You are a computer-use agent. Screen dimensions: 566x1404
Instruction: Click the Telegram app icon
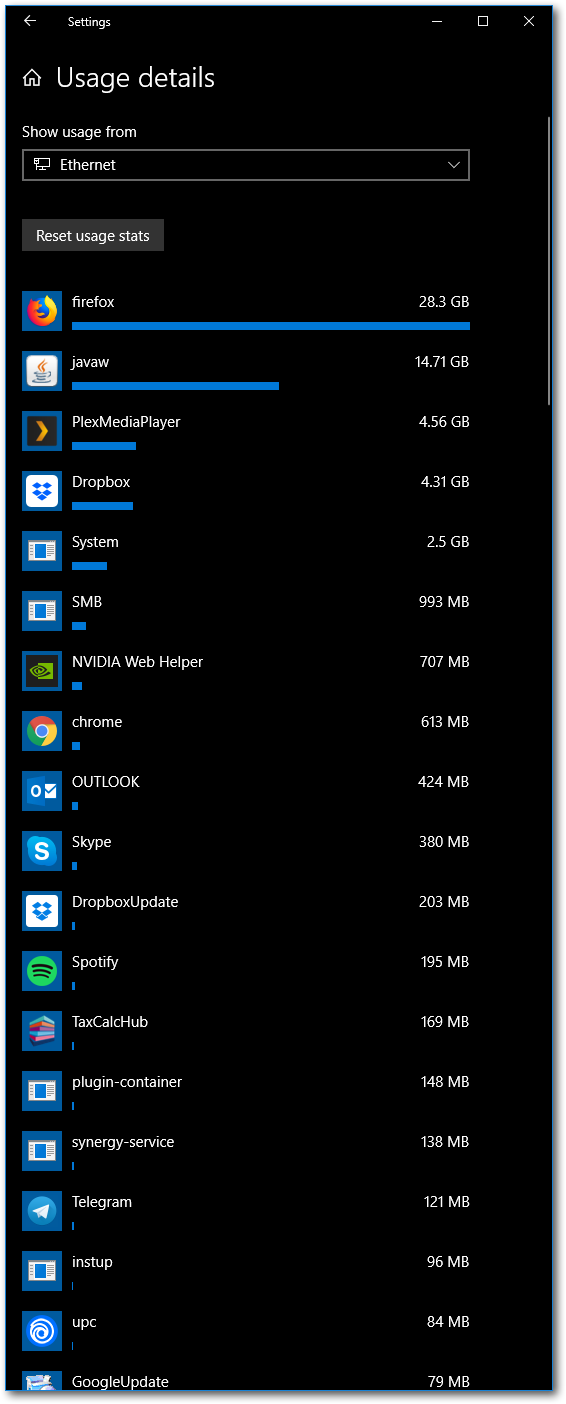pos(42,1211)
